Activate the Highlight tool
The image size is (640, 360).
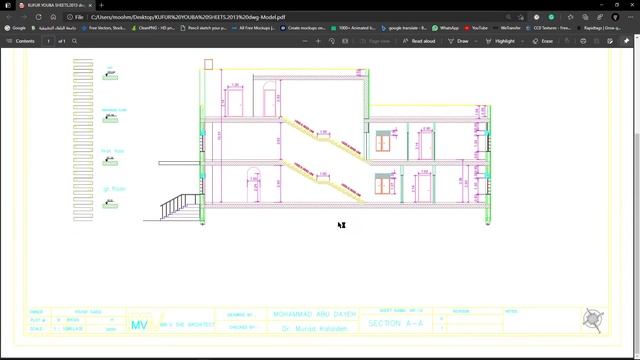point(500,41)
